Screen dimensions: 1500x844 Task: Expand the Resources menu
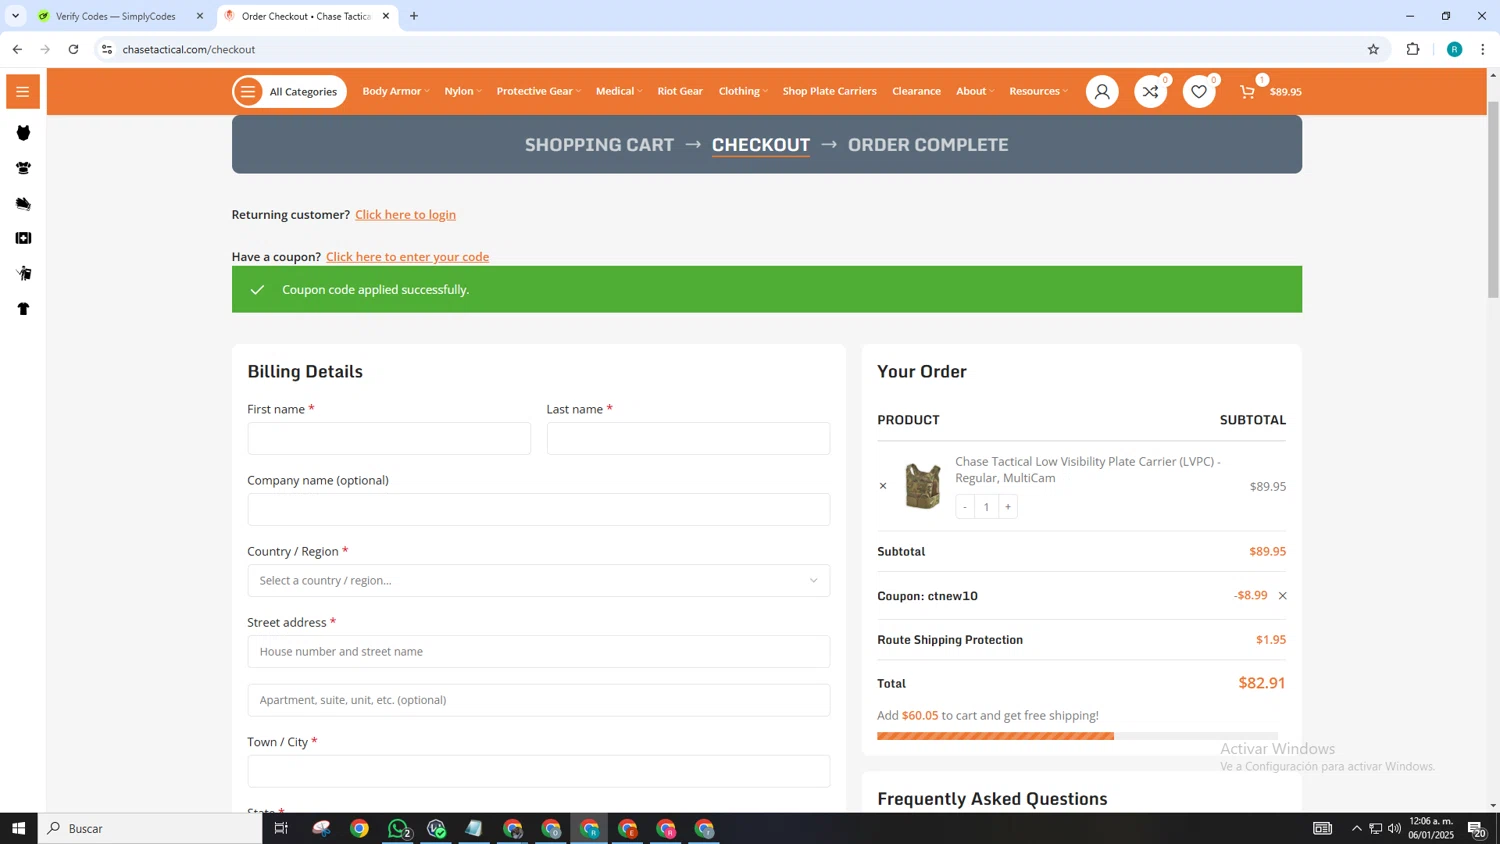1038,91
